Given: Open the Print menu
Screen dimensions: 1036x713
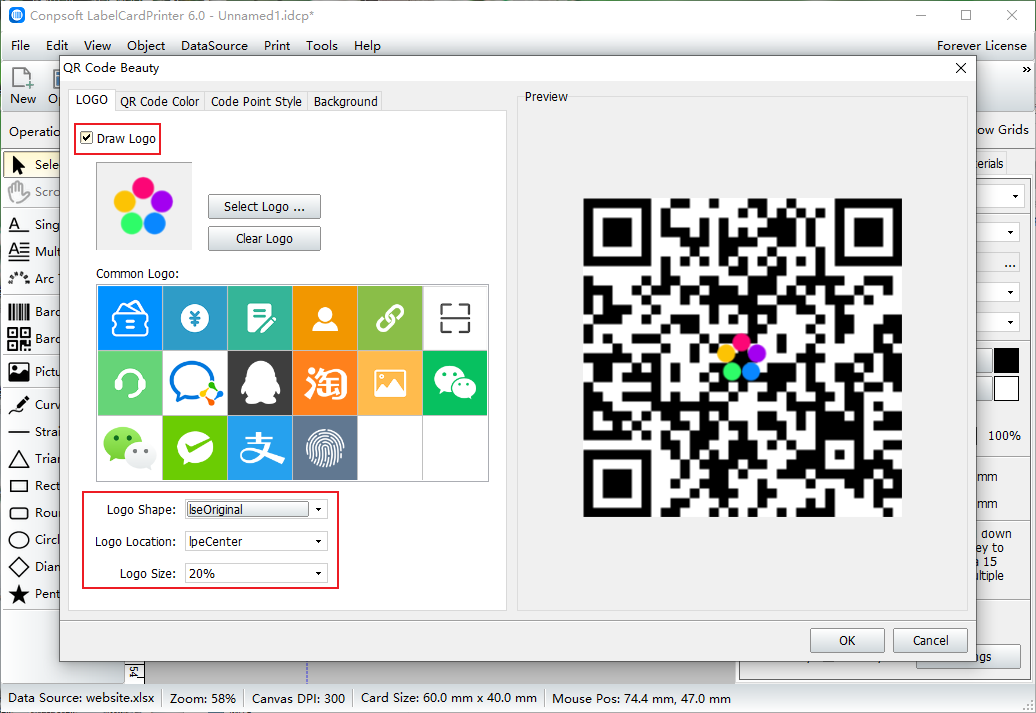Looking at the screenshot, I should [277, 46].
